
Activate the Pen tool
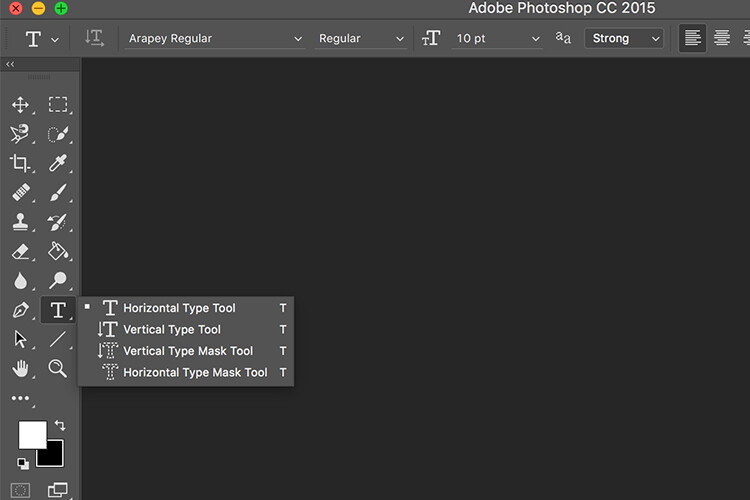20,310
